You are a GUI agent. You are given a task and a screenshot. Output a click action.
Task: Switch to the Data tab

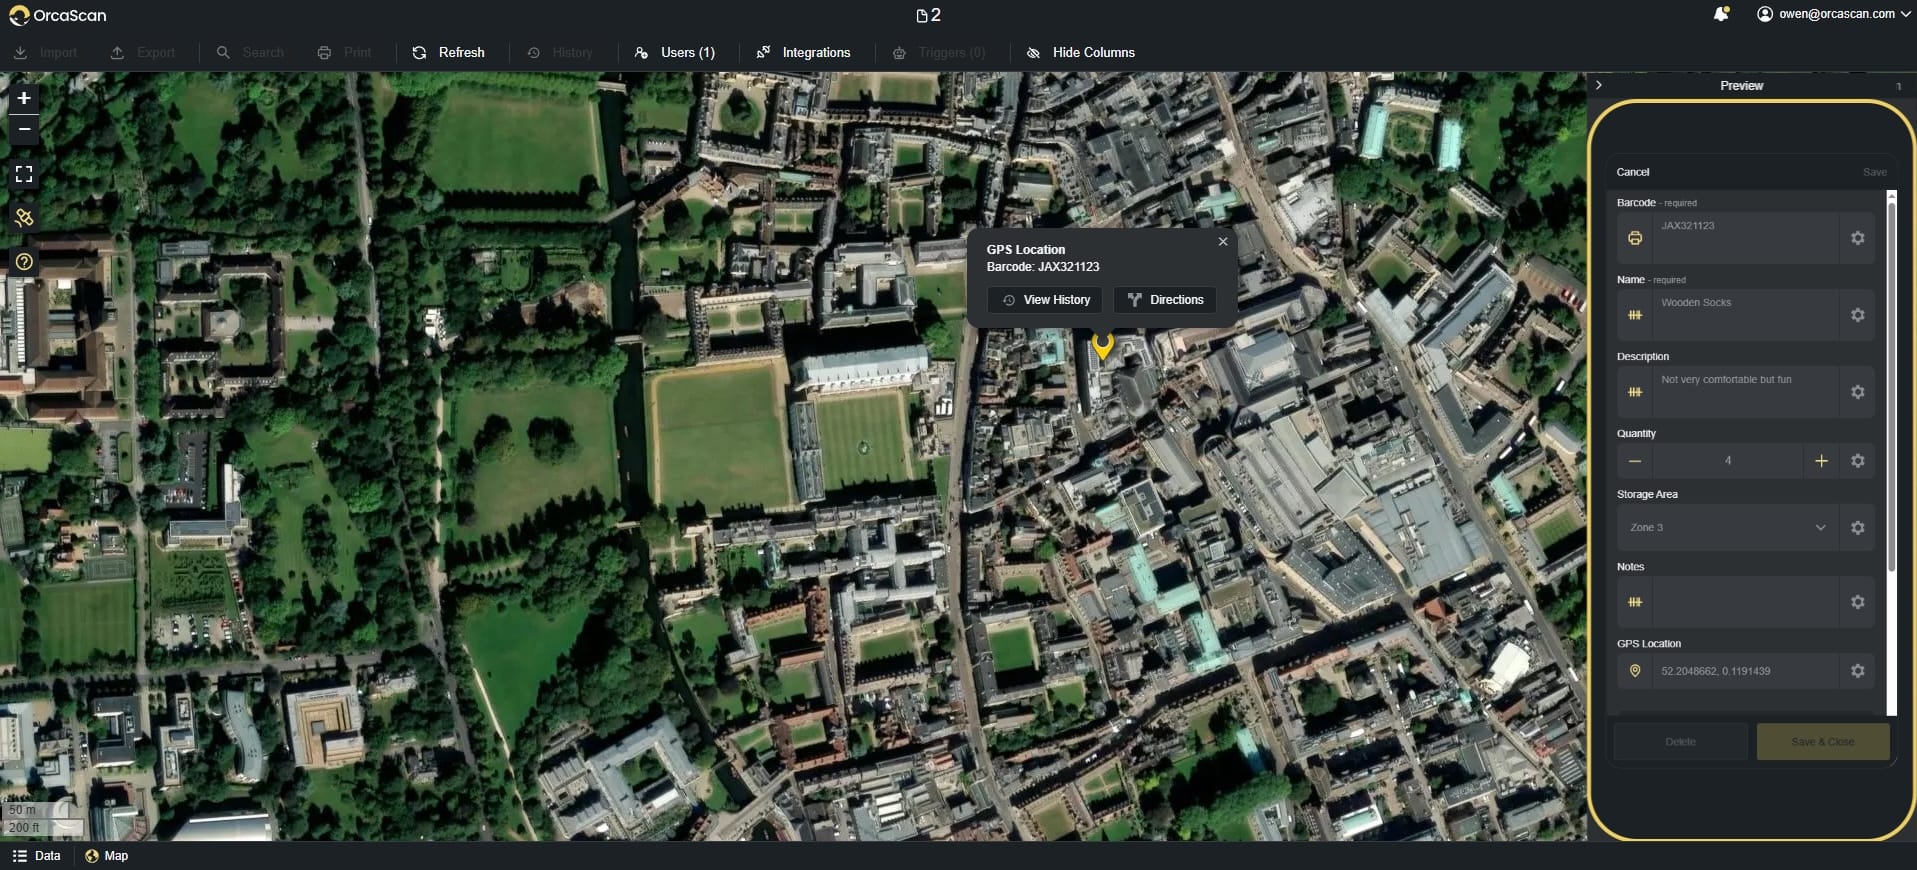37,856
